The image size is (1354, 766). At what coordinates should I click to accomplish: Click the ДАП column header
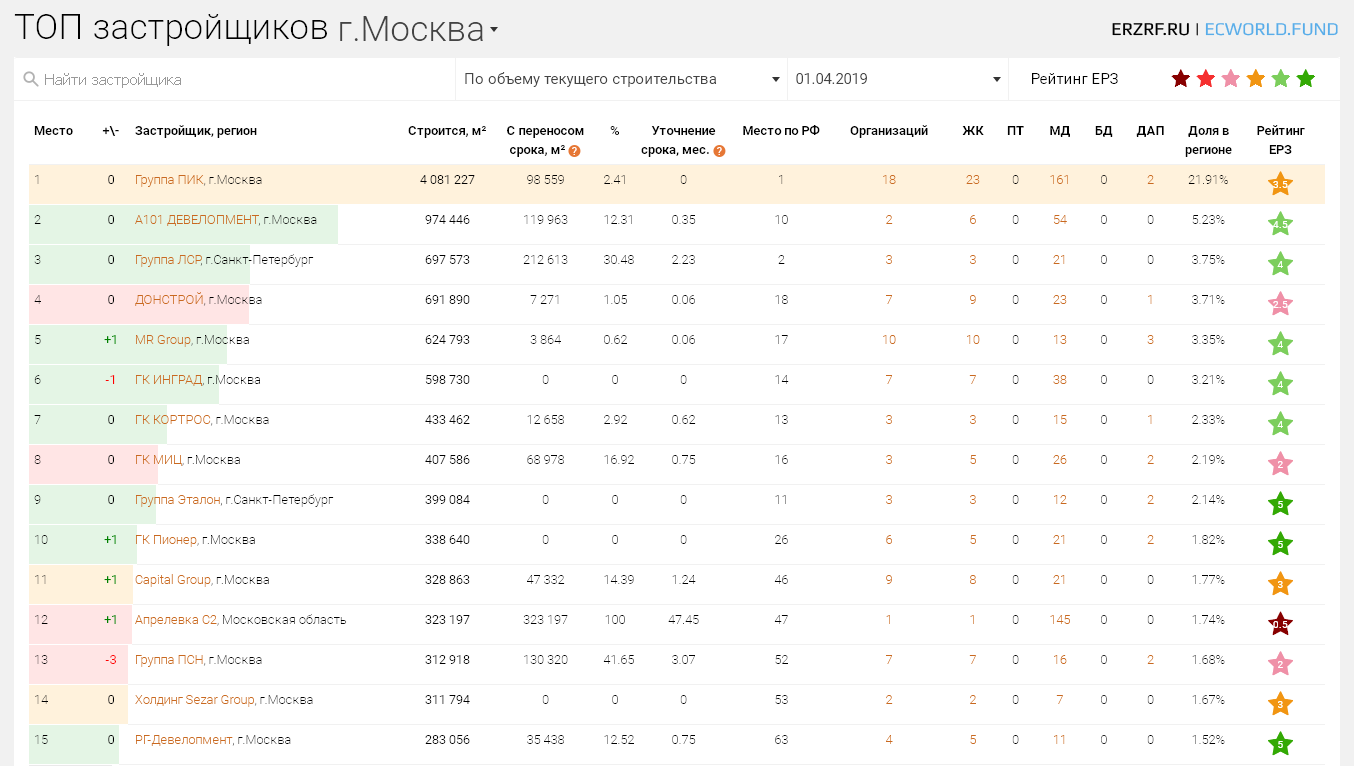pos(1150,131)
